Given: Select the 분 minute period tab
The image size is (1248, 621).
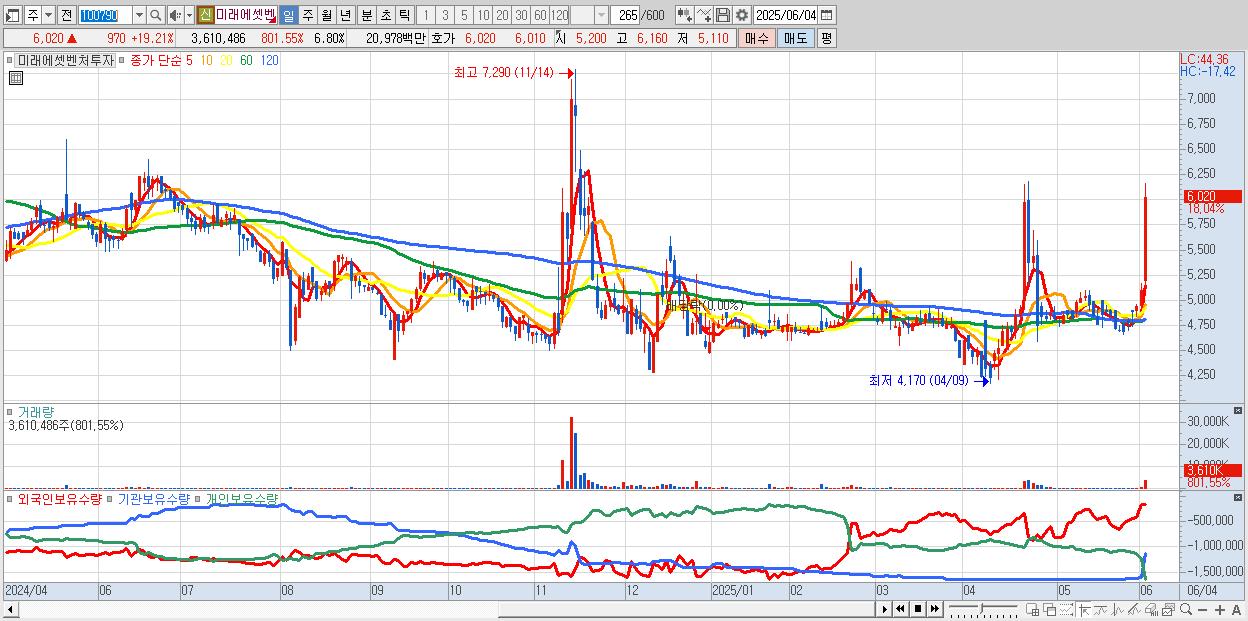Looking at the screenshot, I should click(366, 15).
